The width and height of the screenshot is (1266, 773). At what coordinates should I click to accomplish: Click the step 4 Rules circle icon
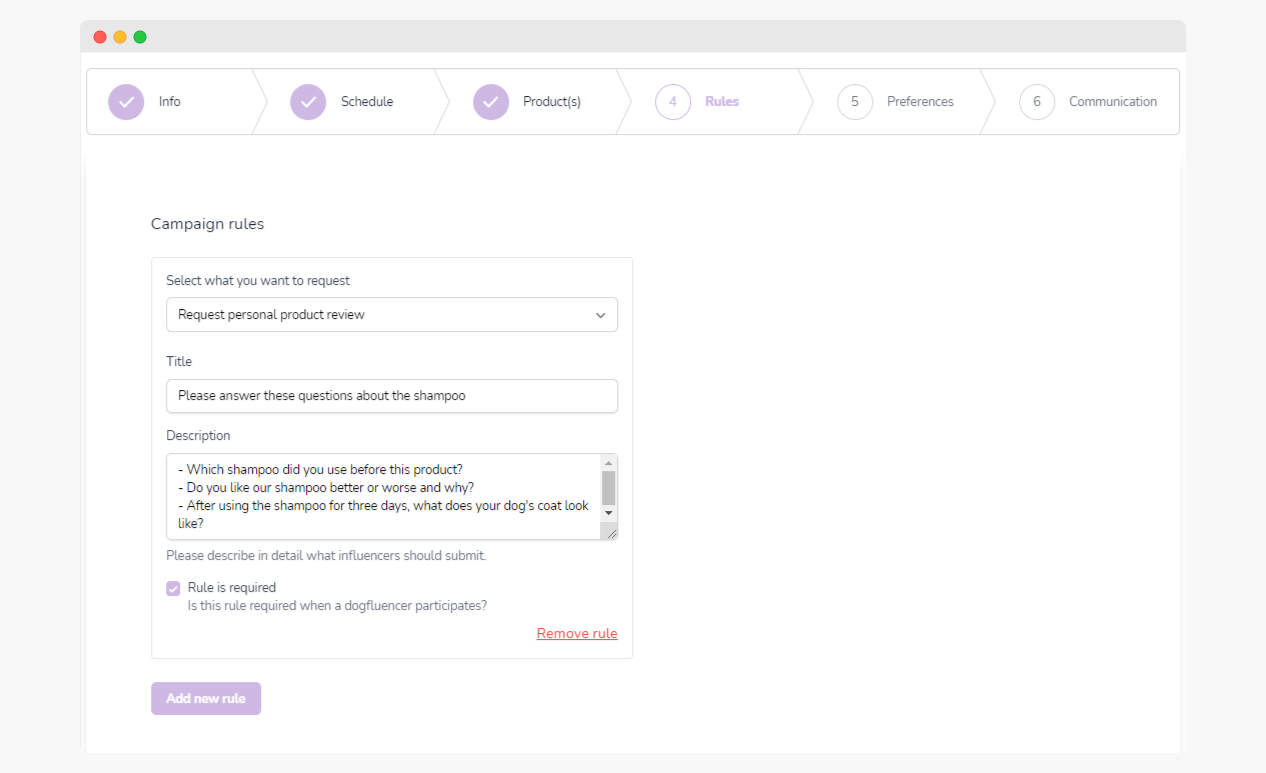pyautogui.click(x=673, y=102)
